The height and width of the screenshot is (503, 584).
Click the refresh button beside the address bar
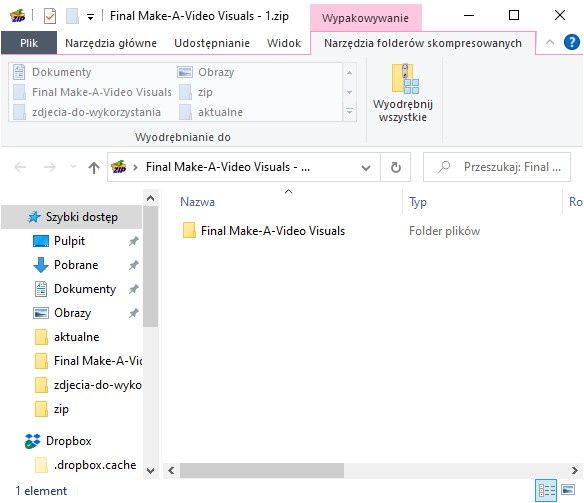click(396, 167)
